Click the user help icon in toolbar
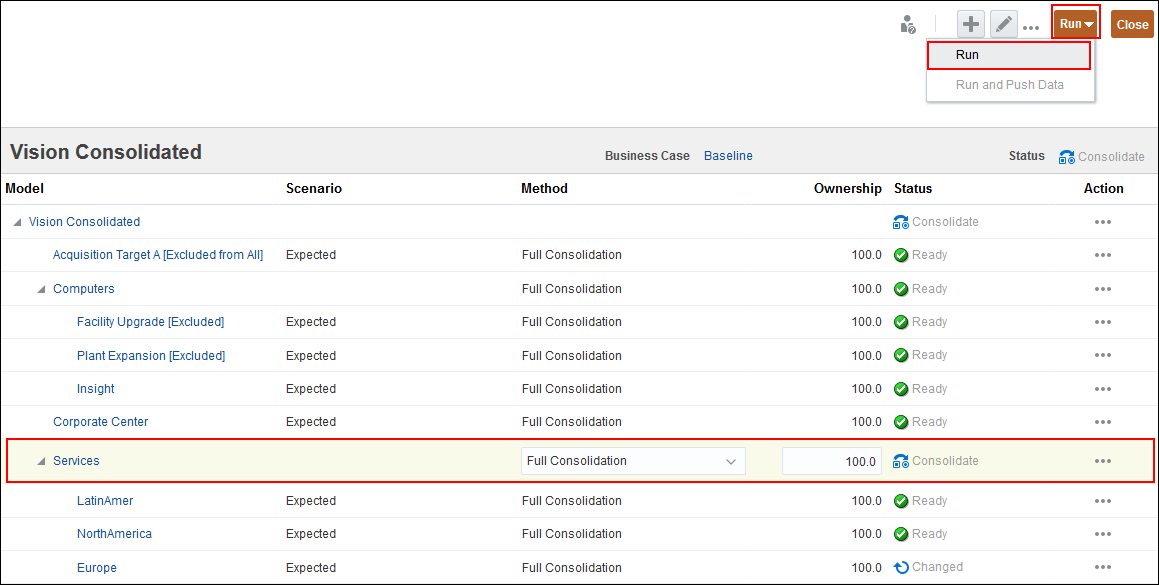Image resolution: width=1159 pixels, height=585 pixels. tap(907, 25)
